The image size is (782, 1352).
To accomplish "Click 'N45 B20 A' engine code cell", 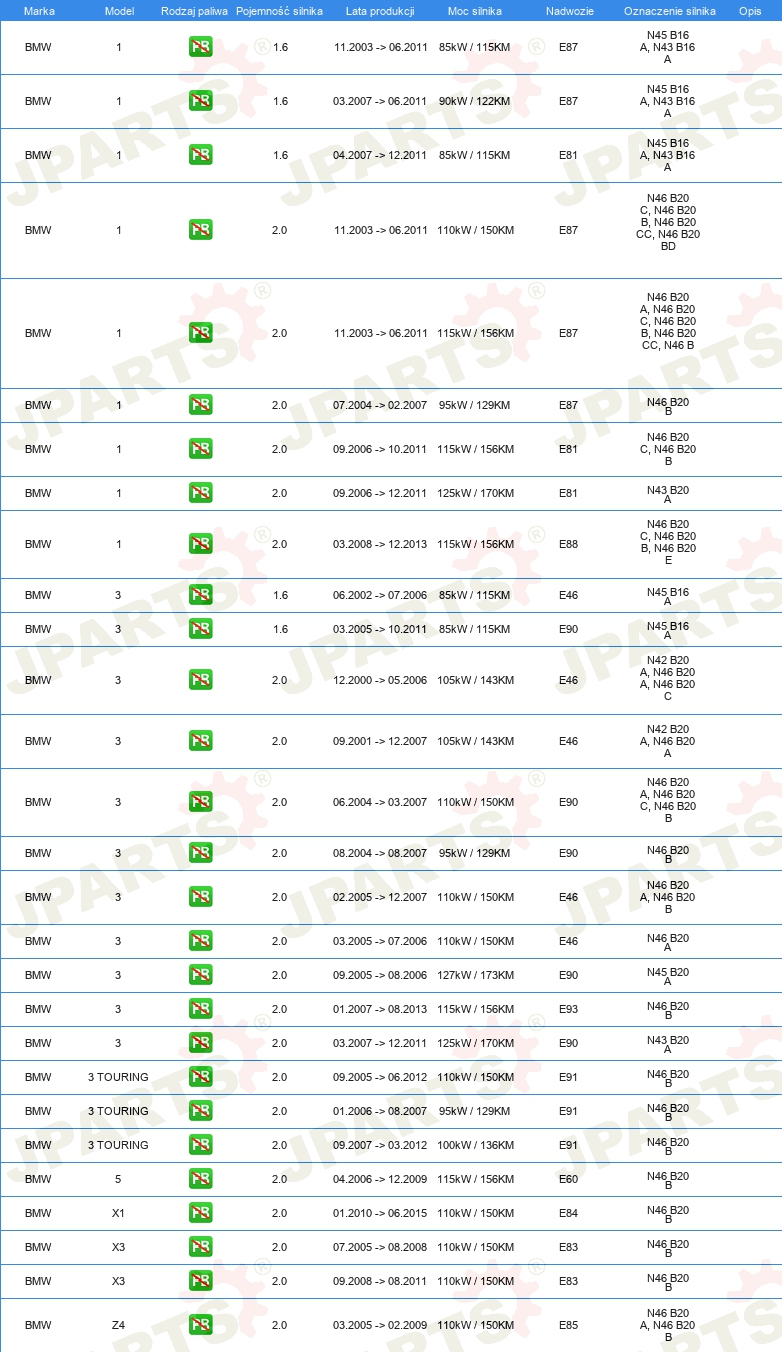I will click(x=668, y=977).
